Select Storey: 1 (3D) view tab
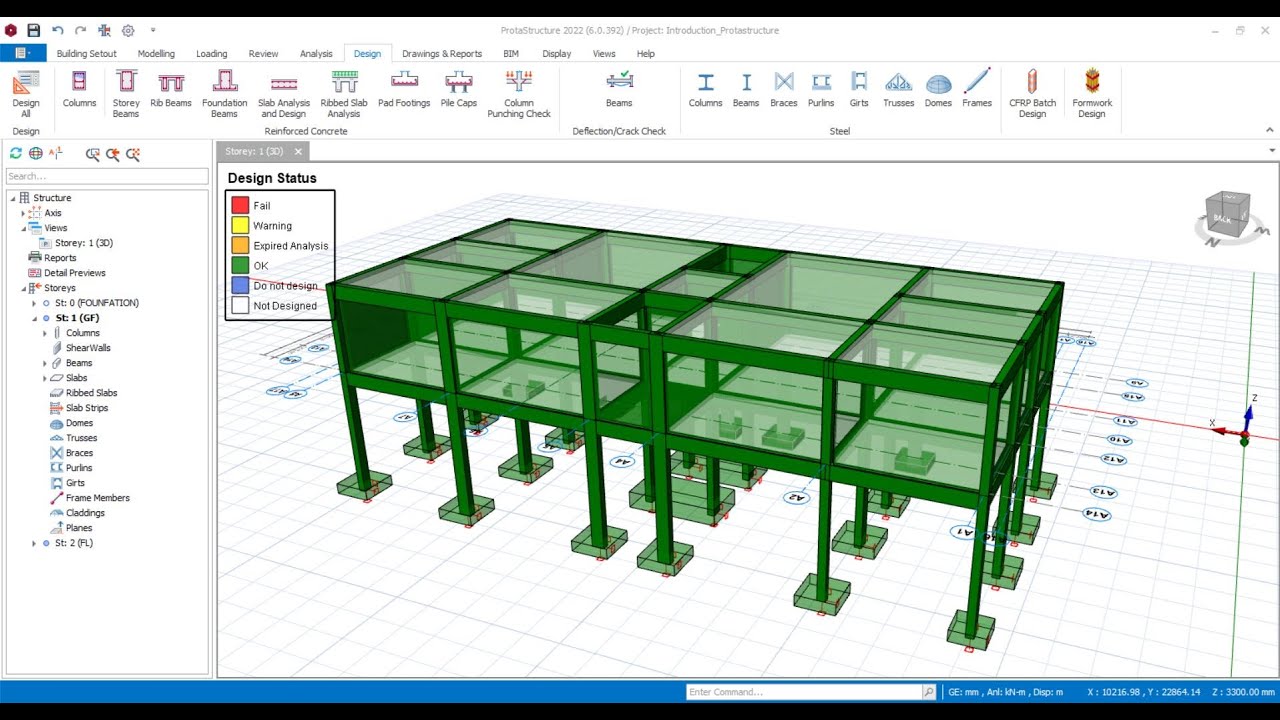 254,151
